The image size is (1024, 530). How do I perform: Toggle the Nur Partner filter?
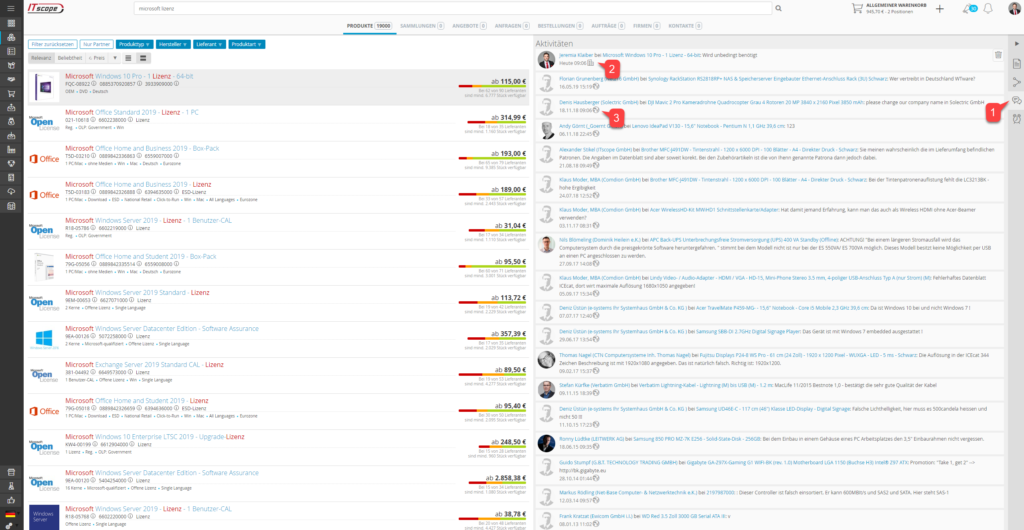(96, 44)
